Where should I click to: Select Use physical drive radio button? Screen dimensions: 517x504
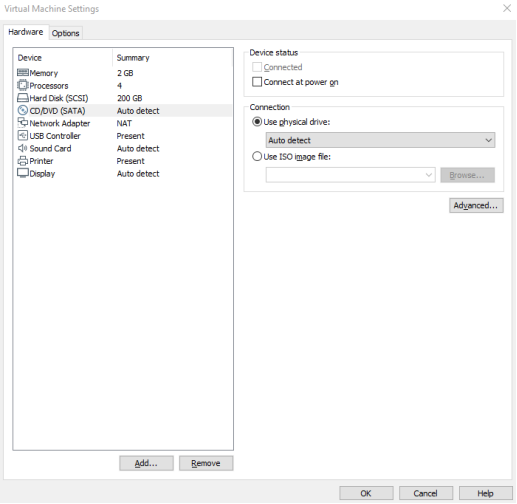point(257,122)
